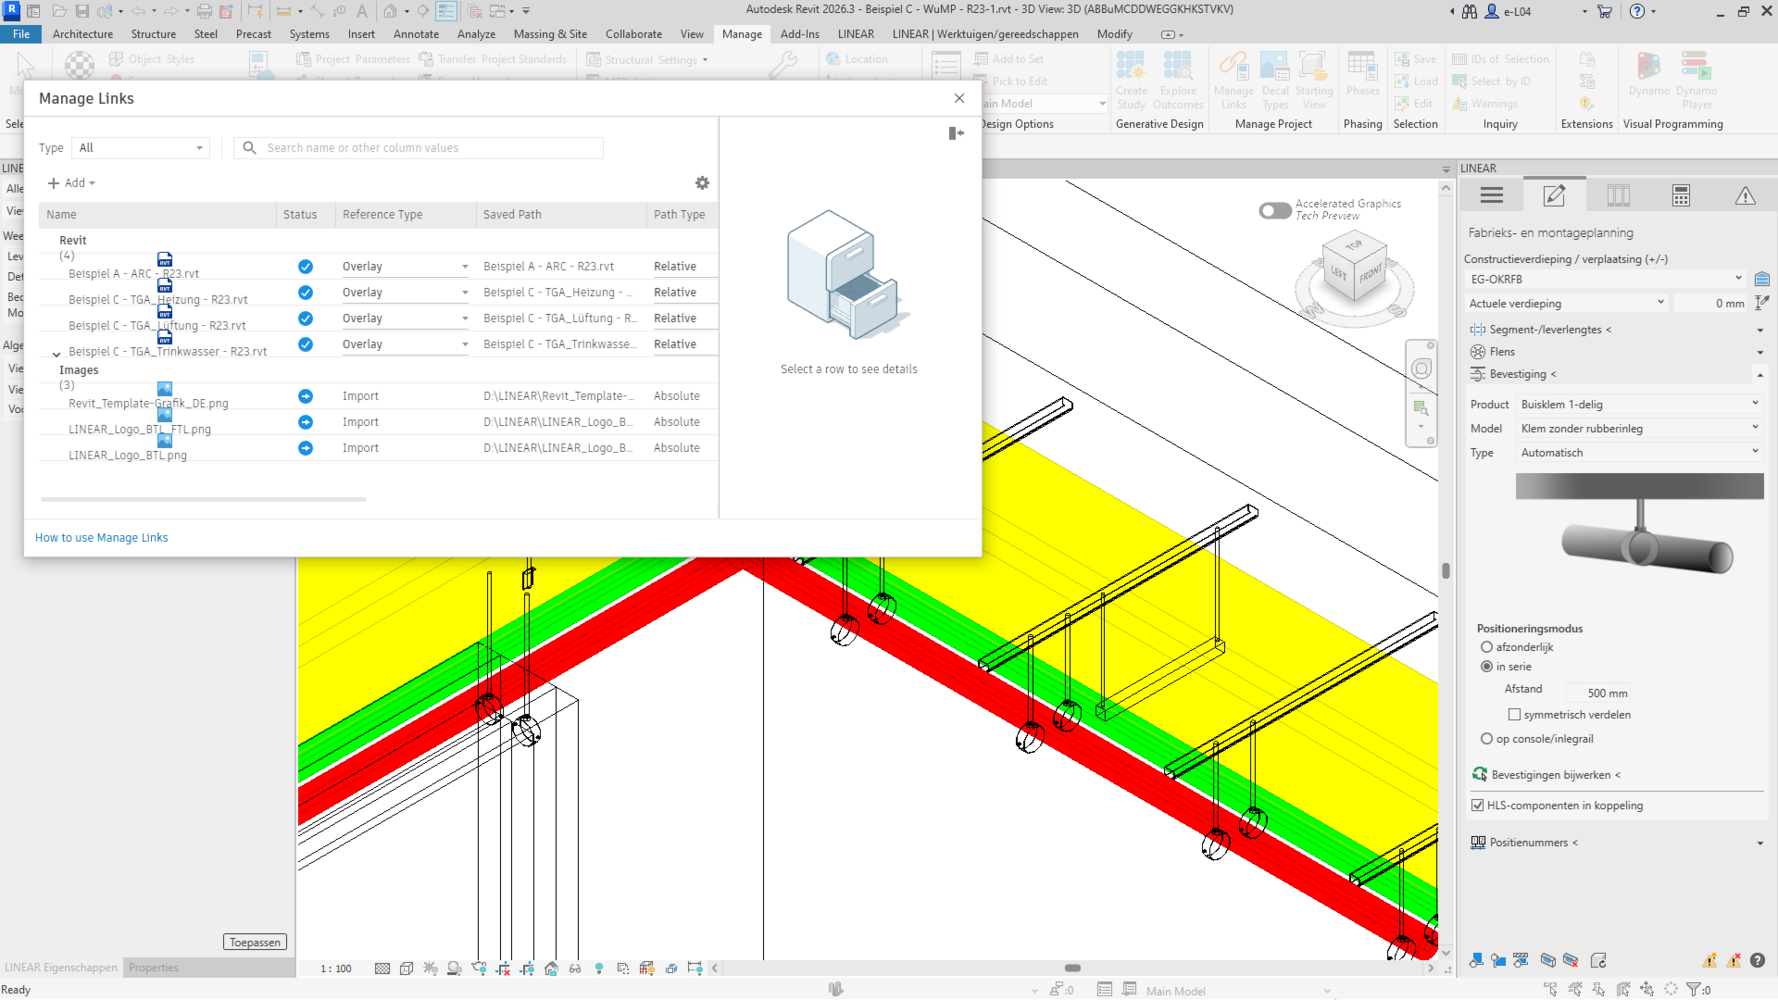The image size is (1778, 1000).
Task: Toggle the Accelerated Graphics Tech Preview switch
Action: tap(1274, 210)
